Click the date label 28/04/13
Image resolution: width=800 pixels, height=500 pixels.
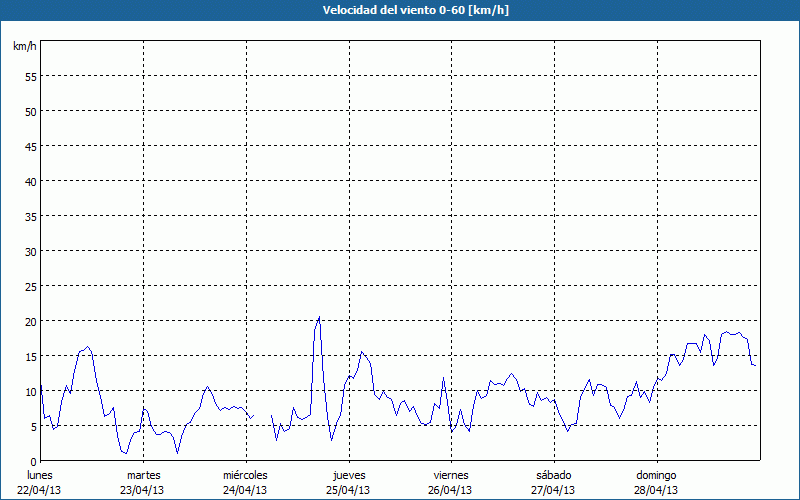[x=657, y=489]
